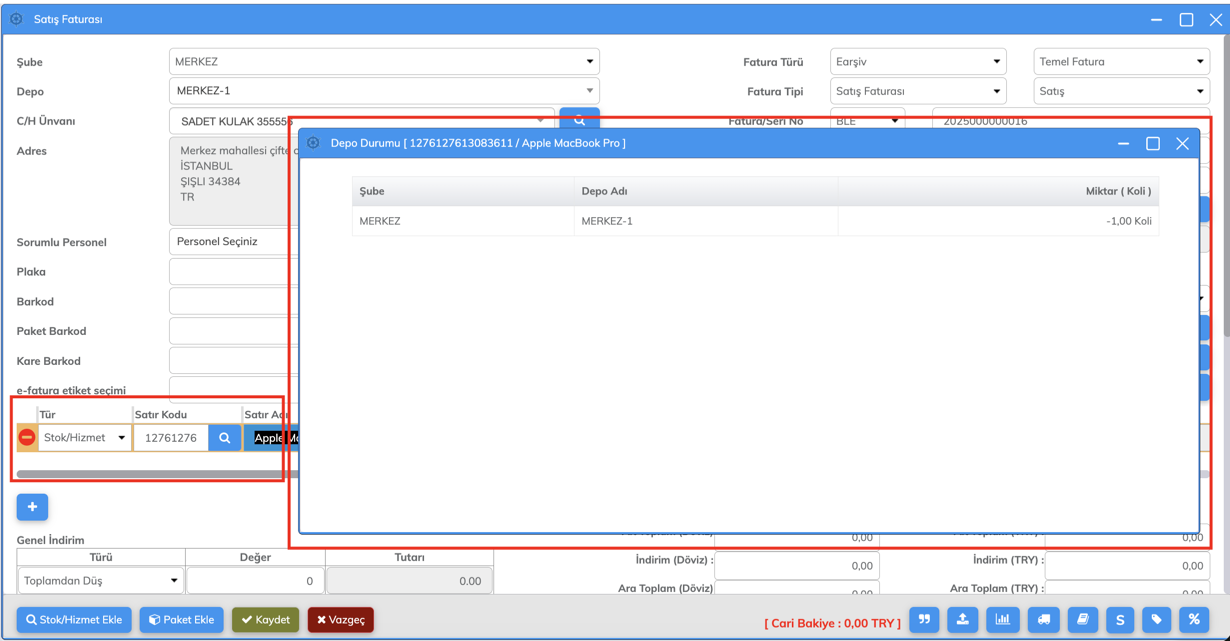Click the upload icon in bottom toolbar
This screenshot has height=641, width=1230.
click(x=963, y=620)
